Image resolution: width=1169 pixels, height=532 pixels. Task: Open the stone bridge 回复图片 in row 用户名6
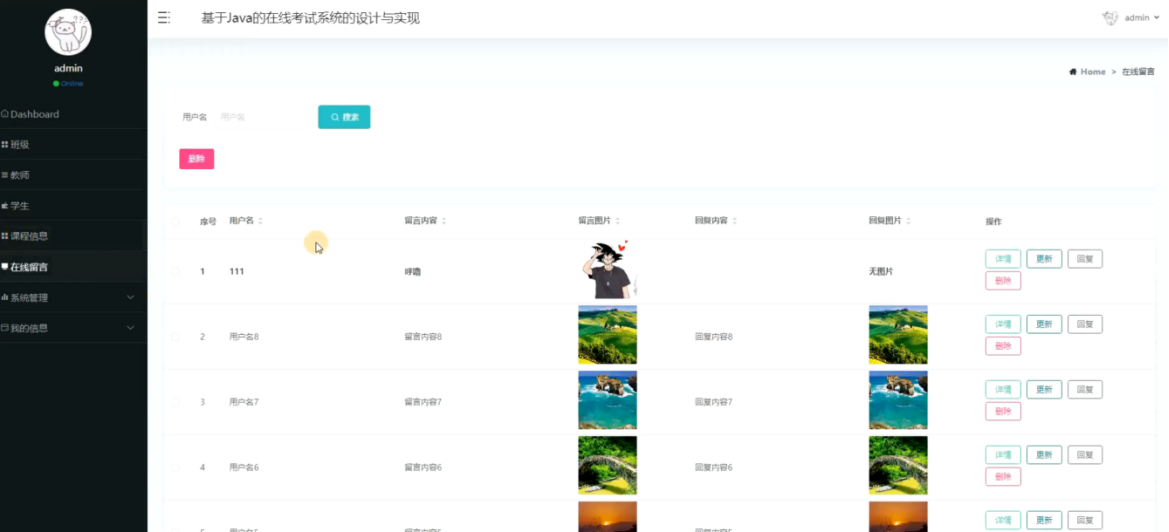pos(898,466)
